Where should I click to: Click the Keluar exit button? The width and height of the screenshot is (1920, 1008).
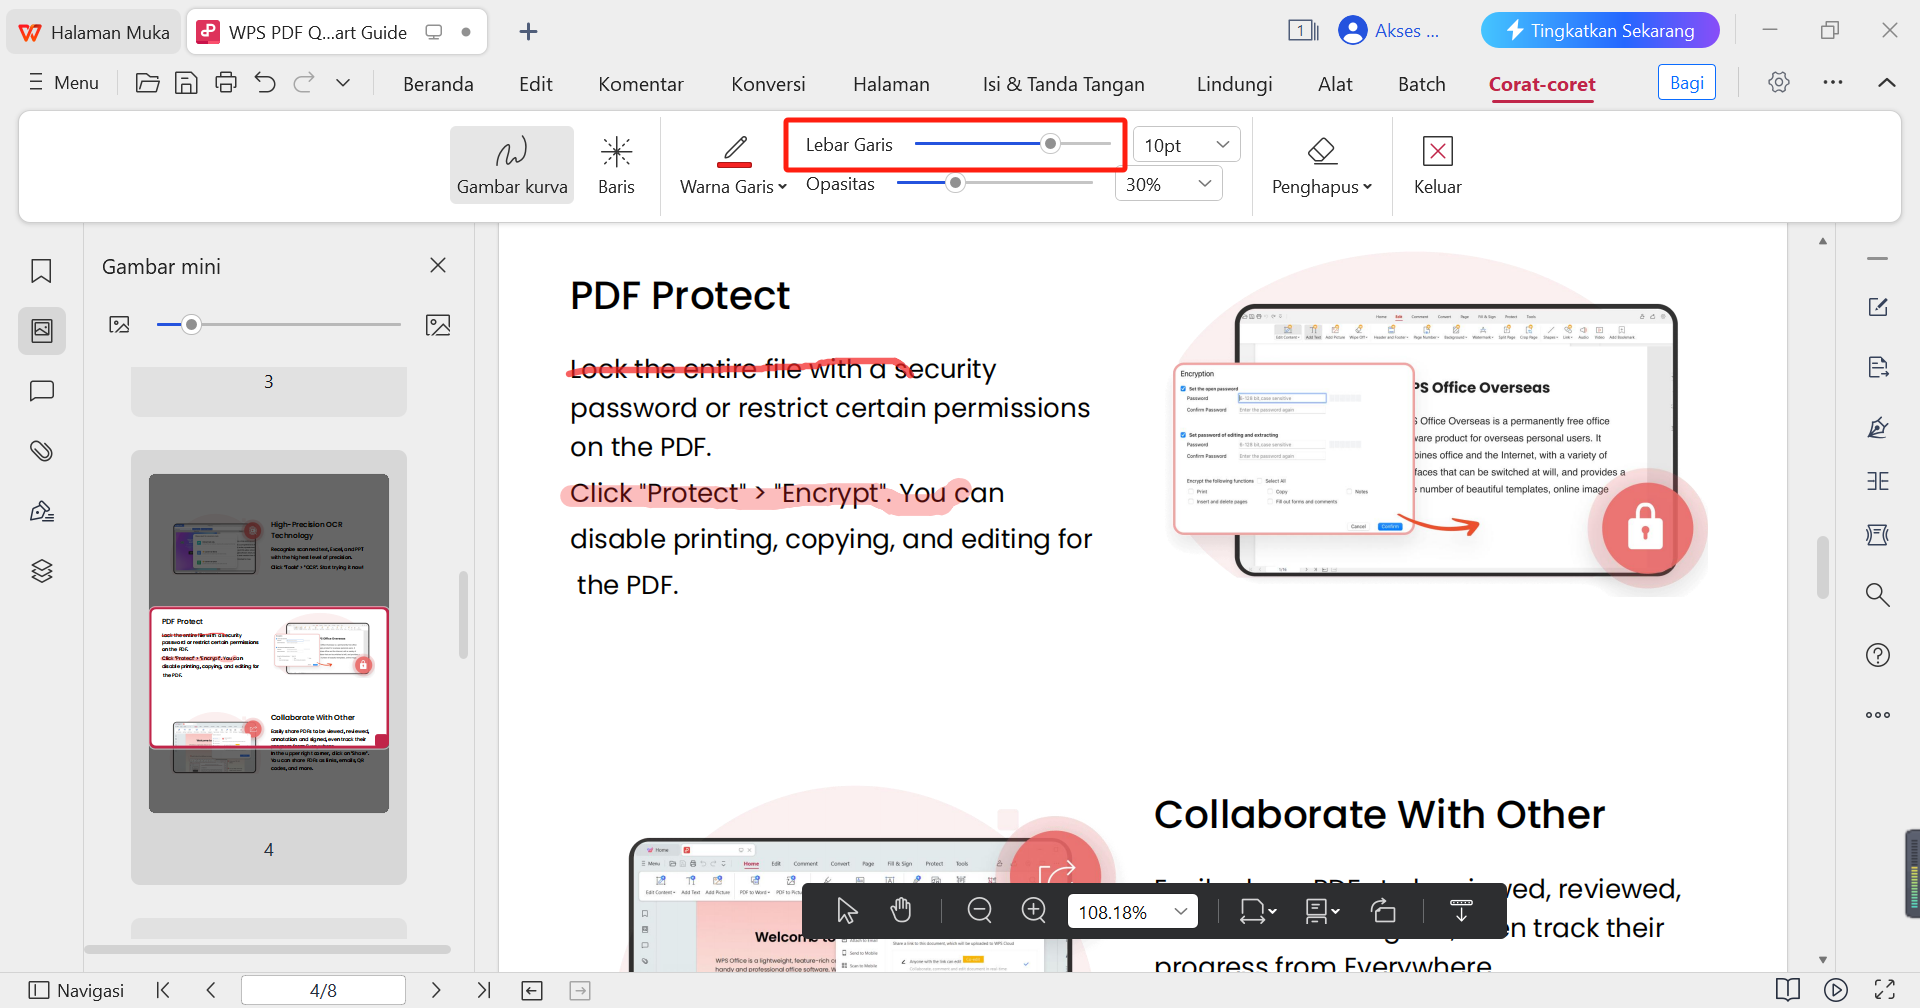(1437, 163)
